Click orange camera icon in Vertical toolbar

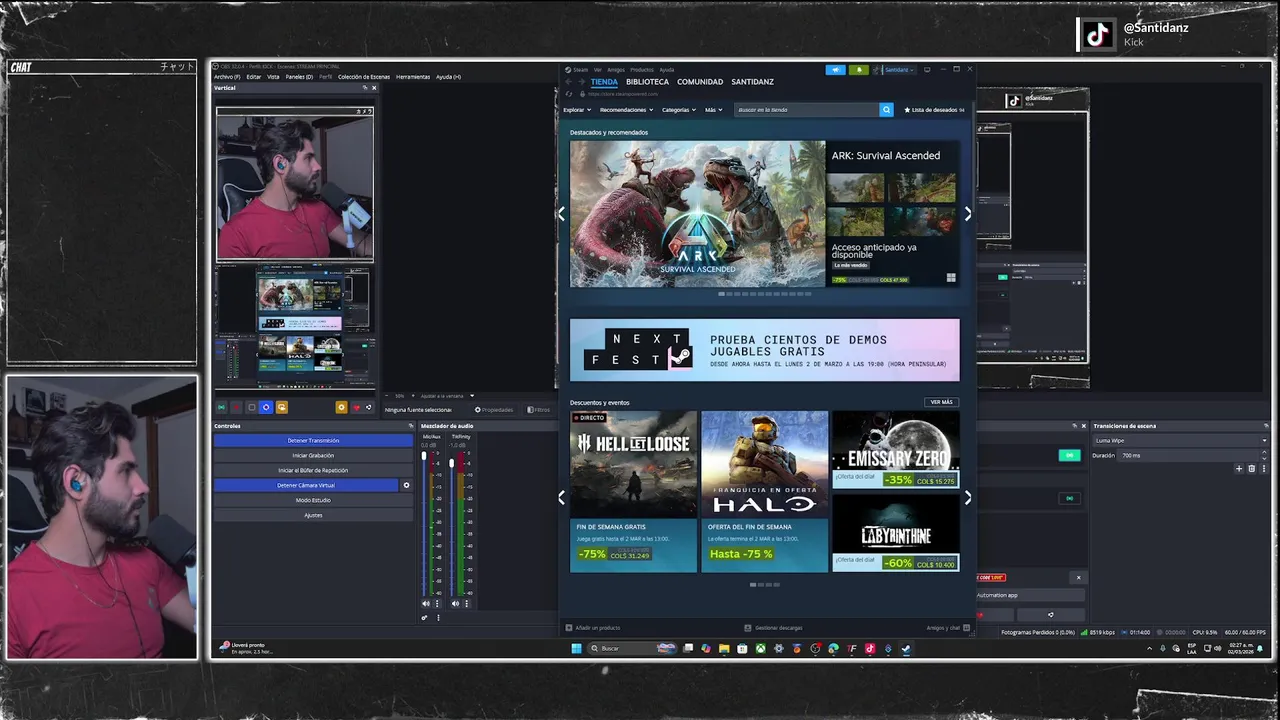[x=282, y=407]
